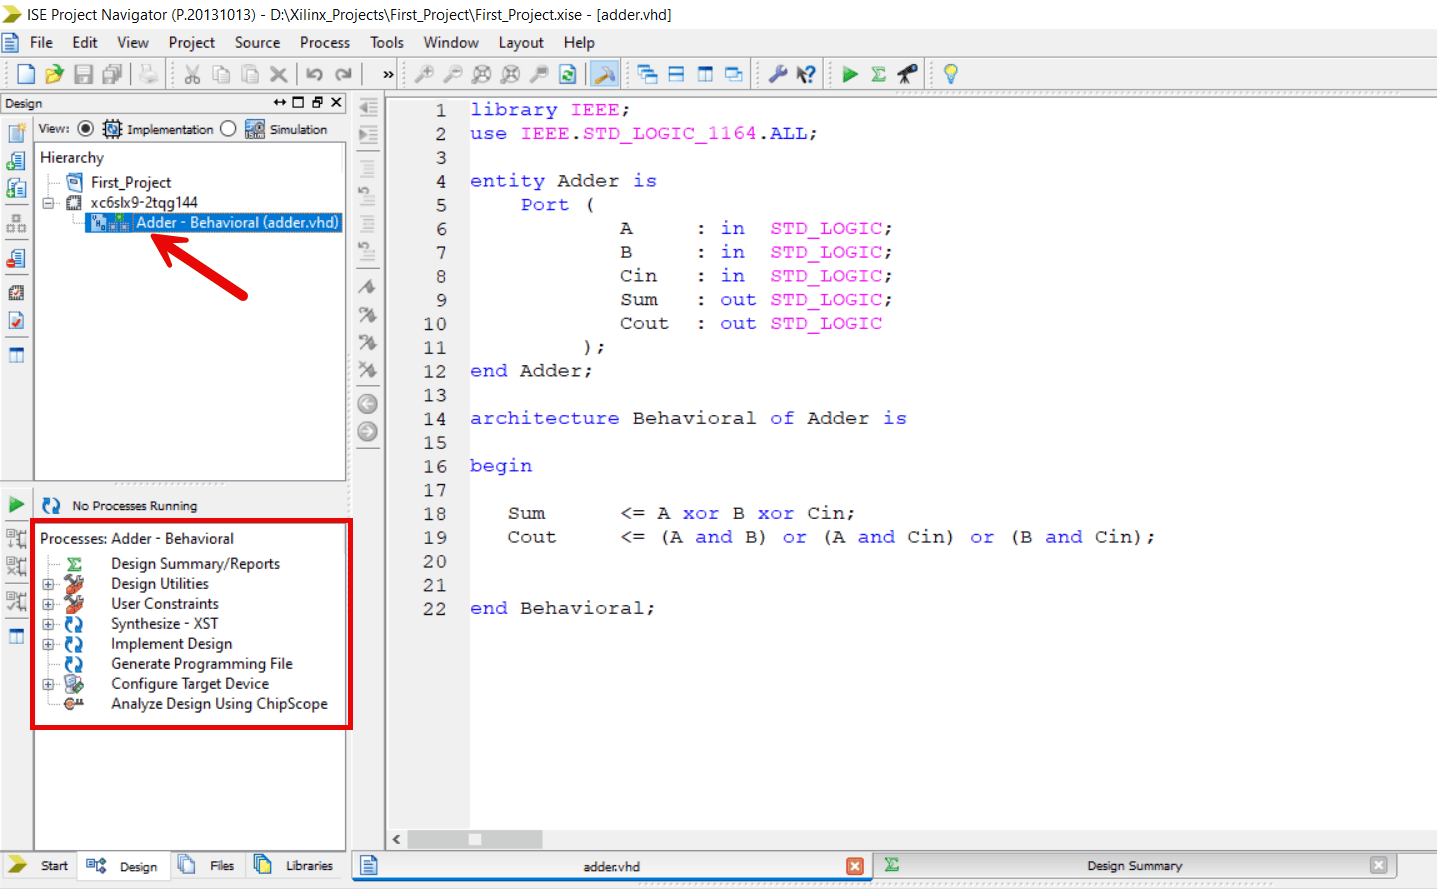Activate the context help pointer icon

[x=806, y=73]
